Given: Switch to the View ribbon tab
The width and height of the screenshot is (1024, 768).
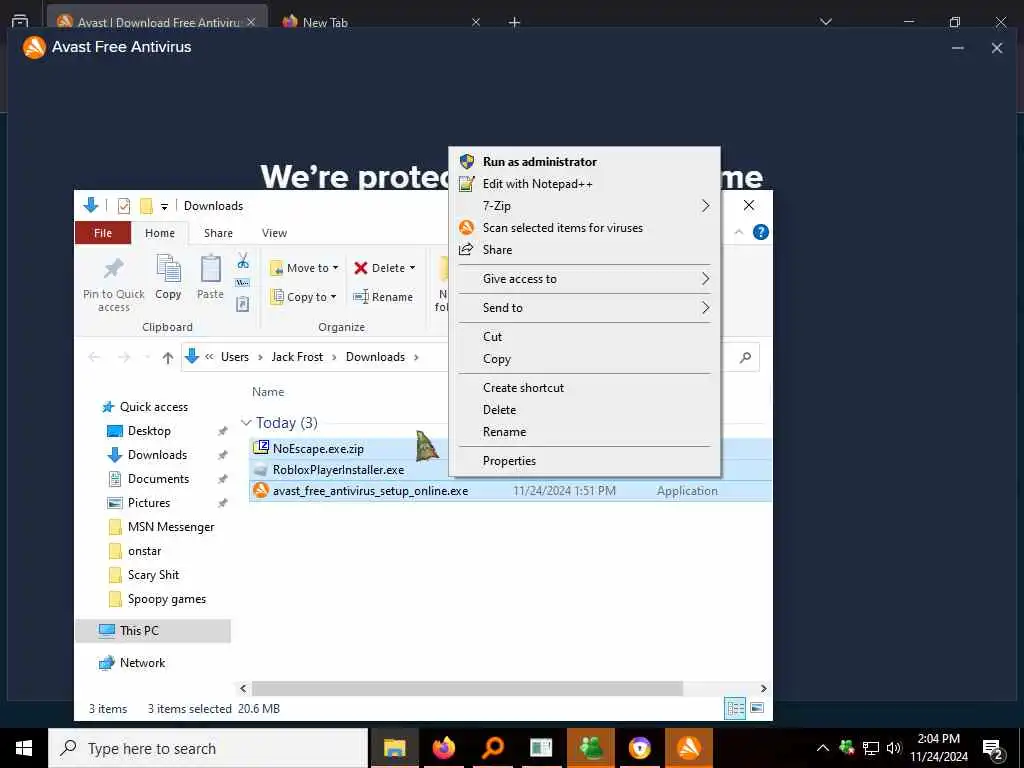Looking at the screenshot, I should [x=274, y=232].
